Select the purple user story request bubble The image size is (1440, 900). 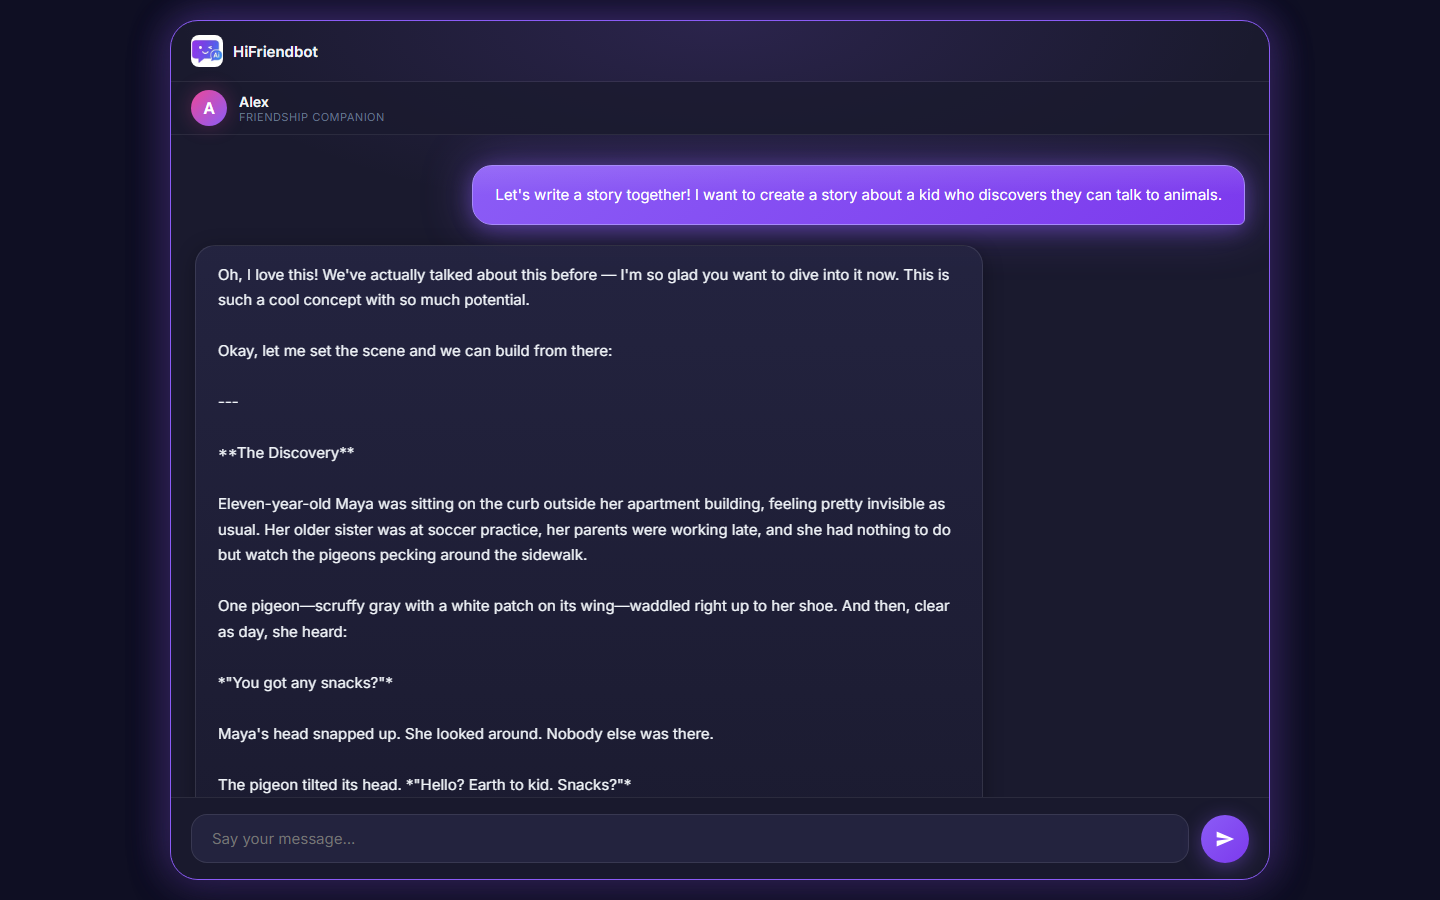pyautogui.click(x=858, y=195)
